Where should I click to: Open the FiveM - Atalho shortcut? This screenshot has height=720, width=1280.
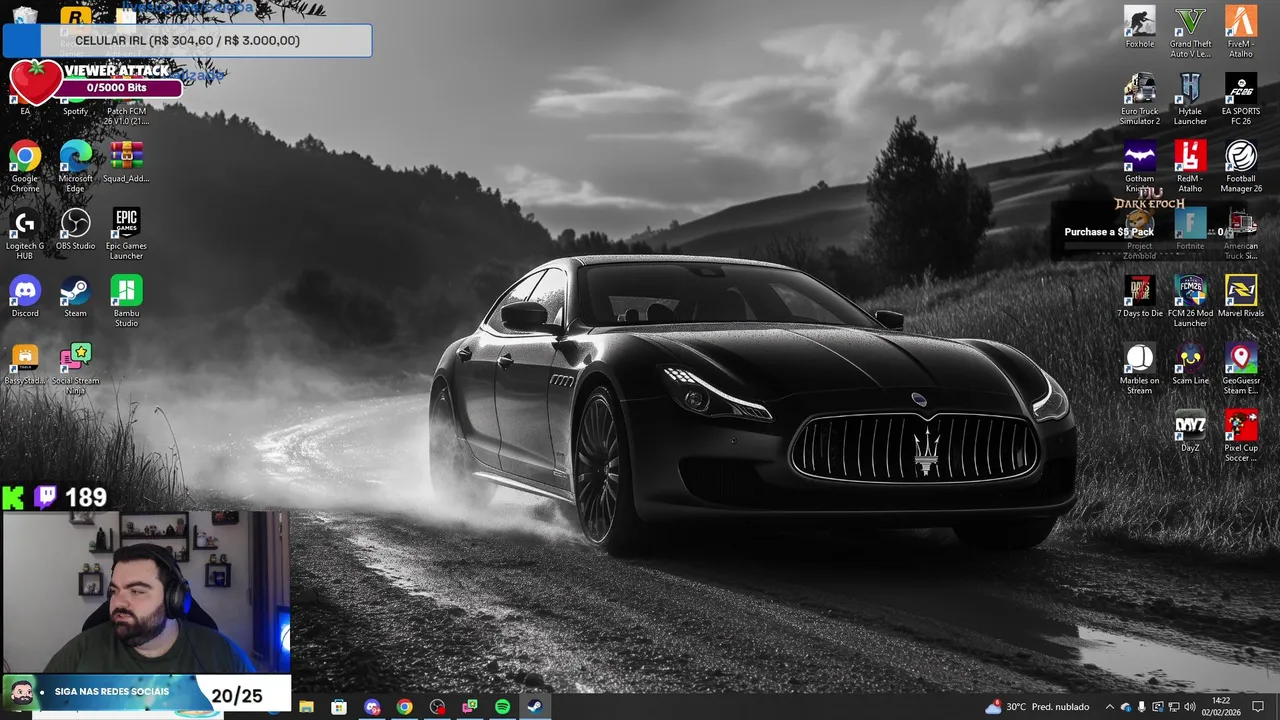click(x=1241, y=31)
